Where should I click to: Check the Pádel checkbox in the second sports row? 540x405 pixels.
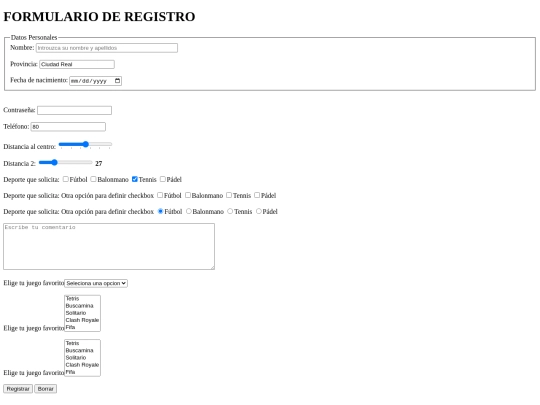[x=257, y=195]
